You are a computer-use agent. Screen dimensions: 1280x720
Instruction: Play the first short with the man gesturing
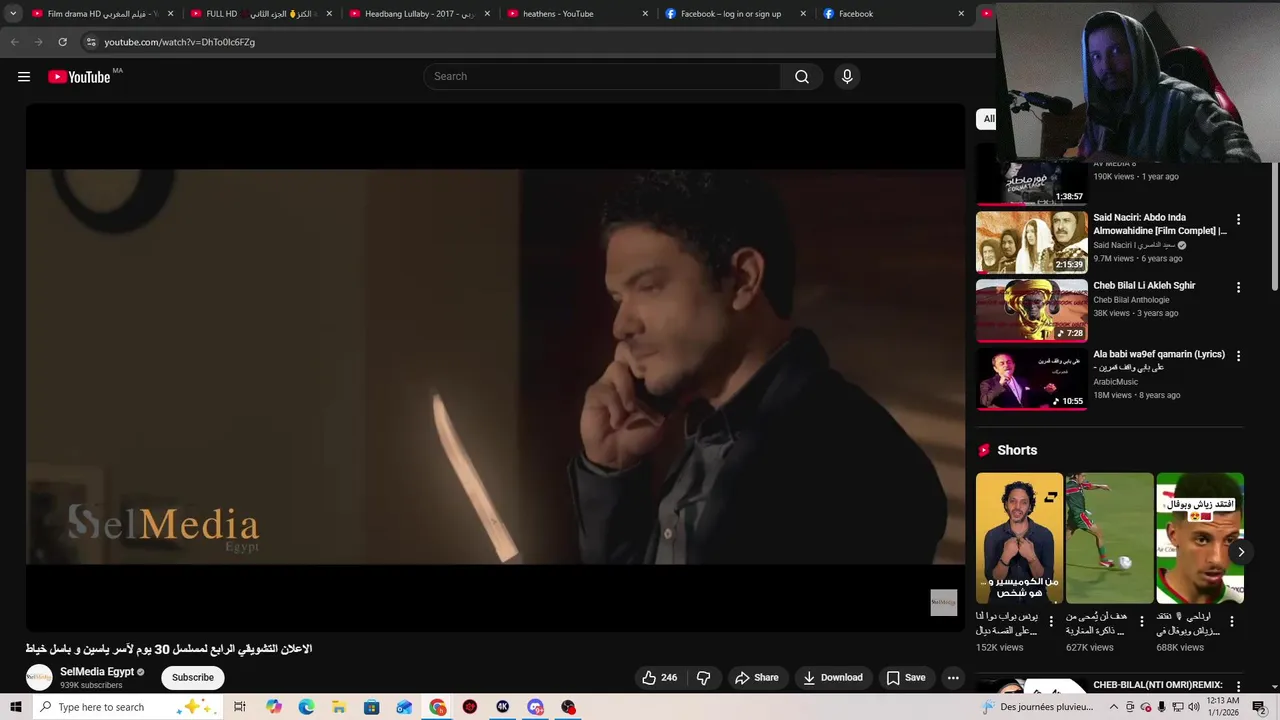coord(1019,538)
